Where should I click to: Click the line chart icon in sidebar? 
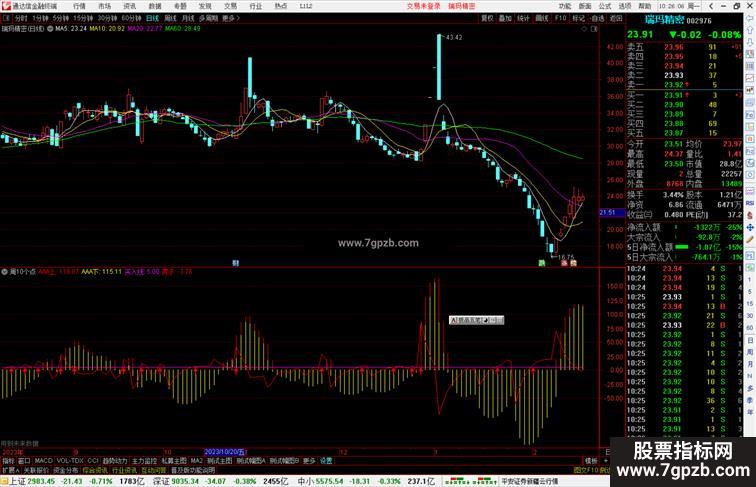pos(750,78)
